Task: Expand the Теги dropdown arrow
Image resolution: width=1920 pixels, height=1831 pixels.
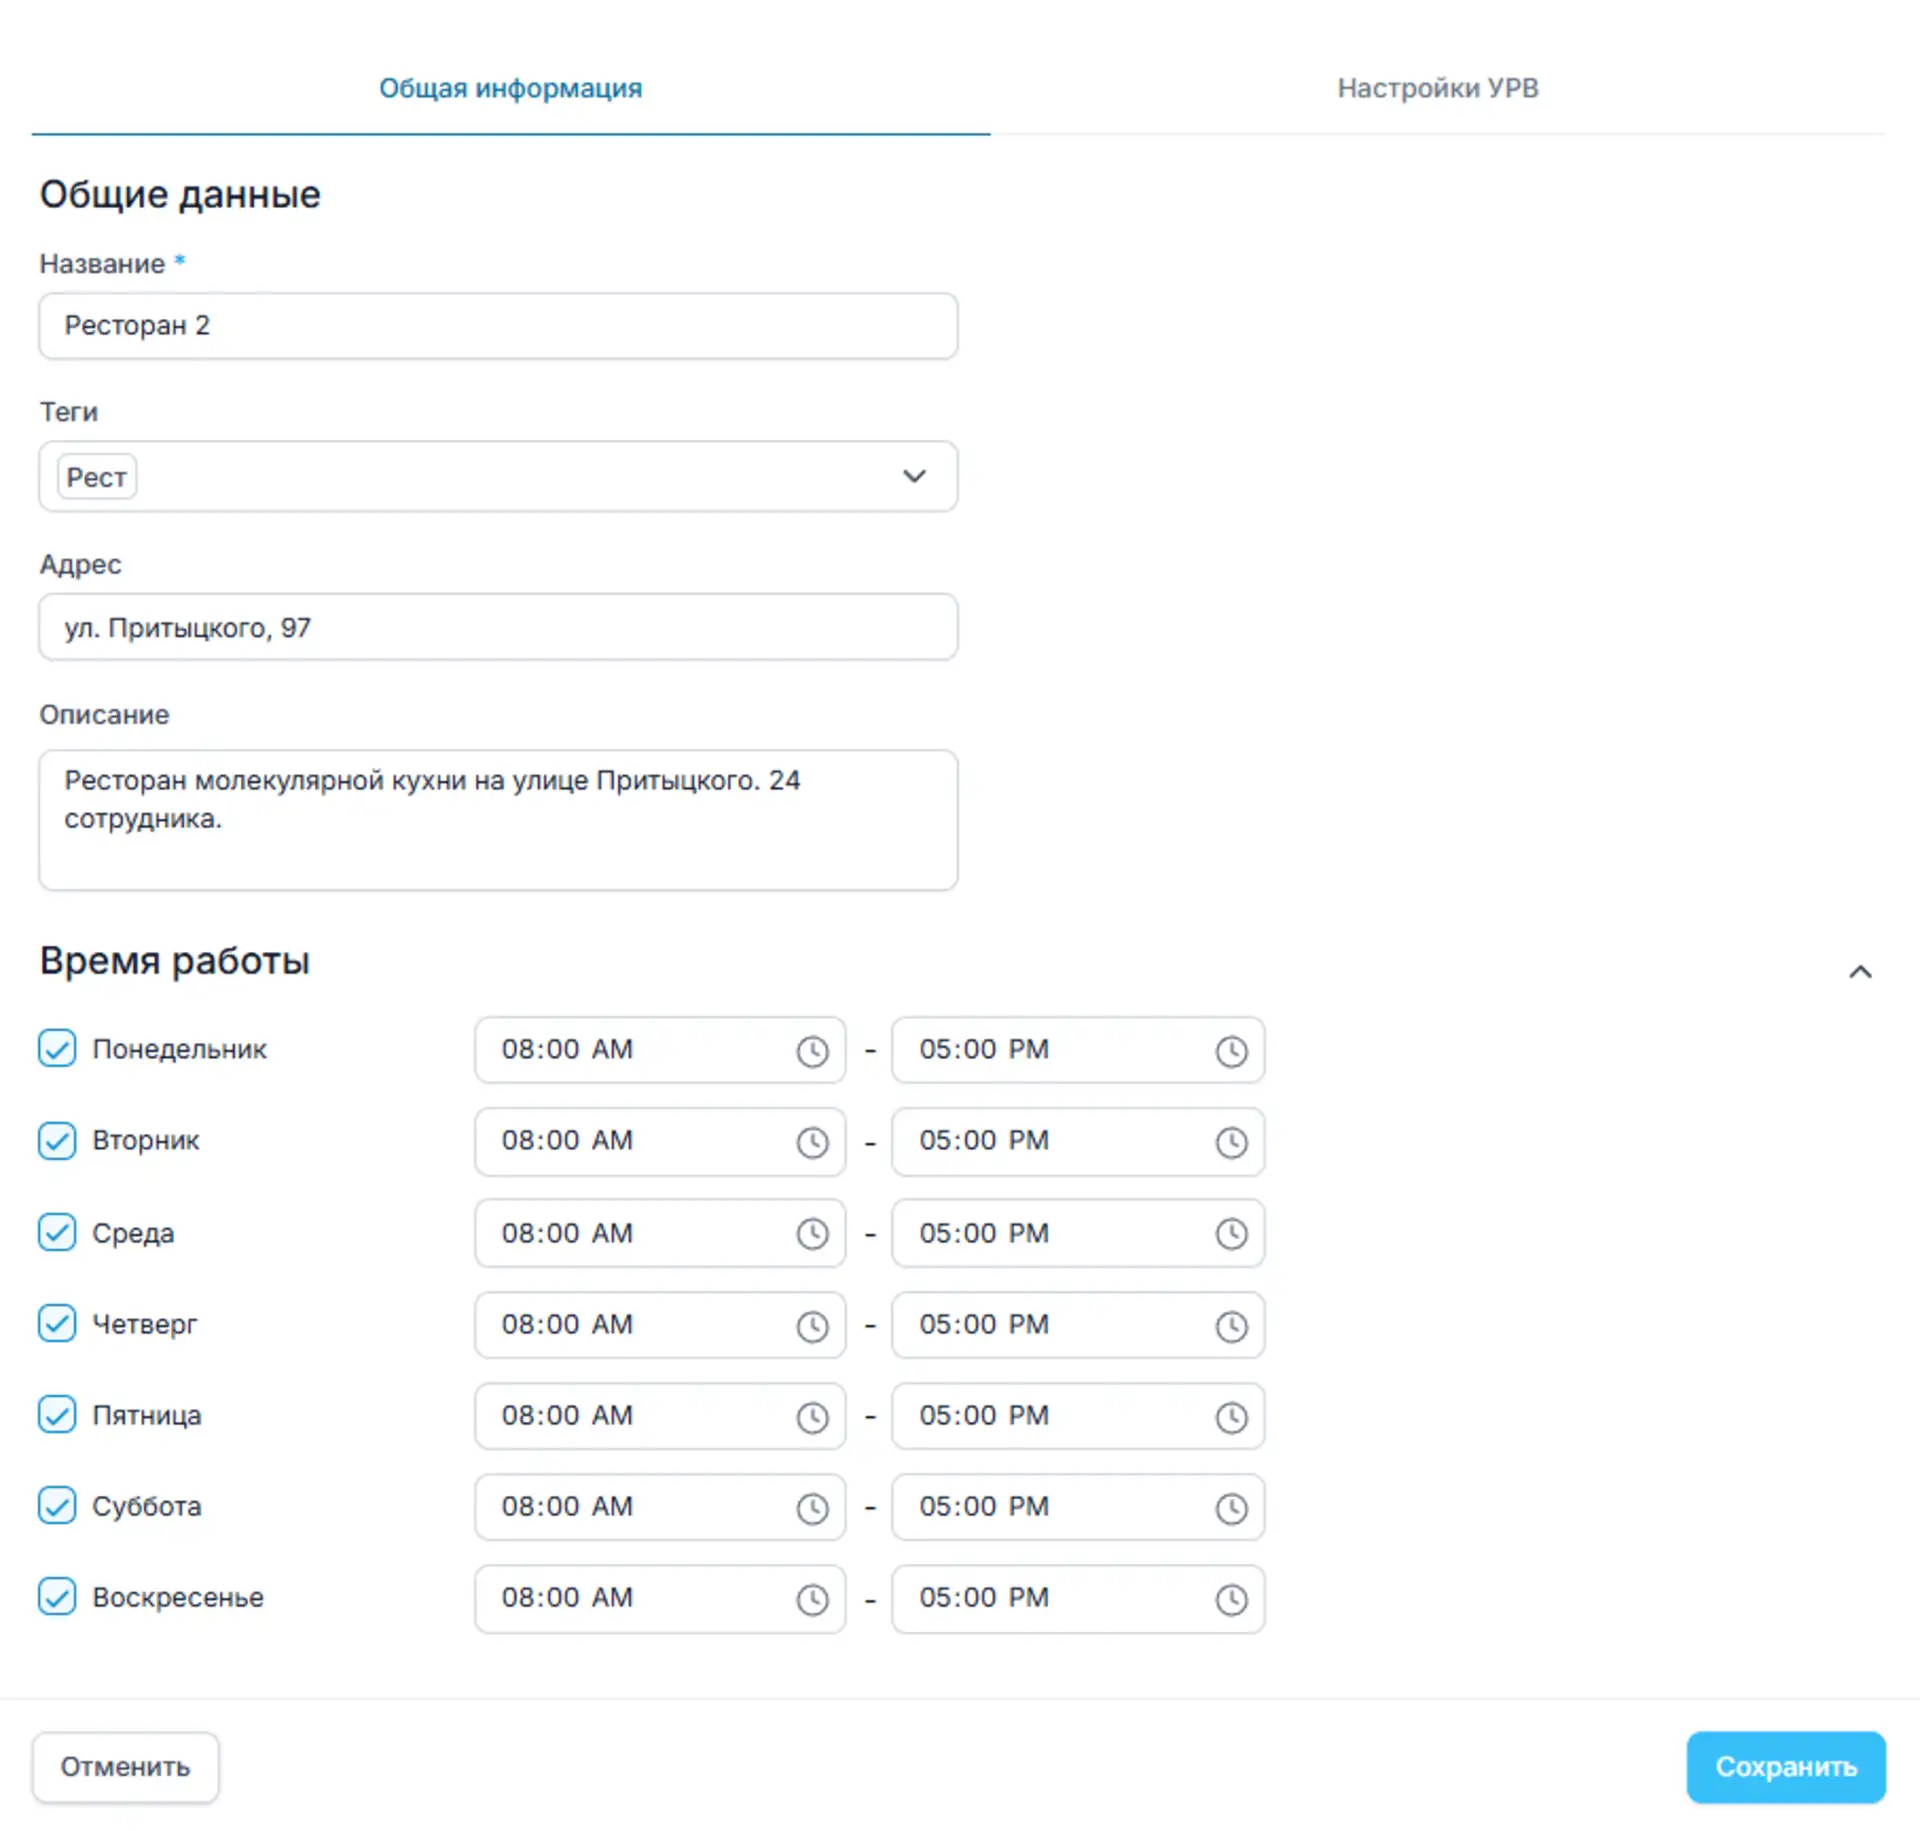Action: (914, 476)
